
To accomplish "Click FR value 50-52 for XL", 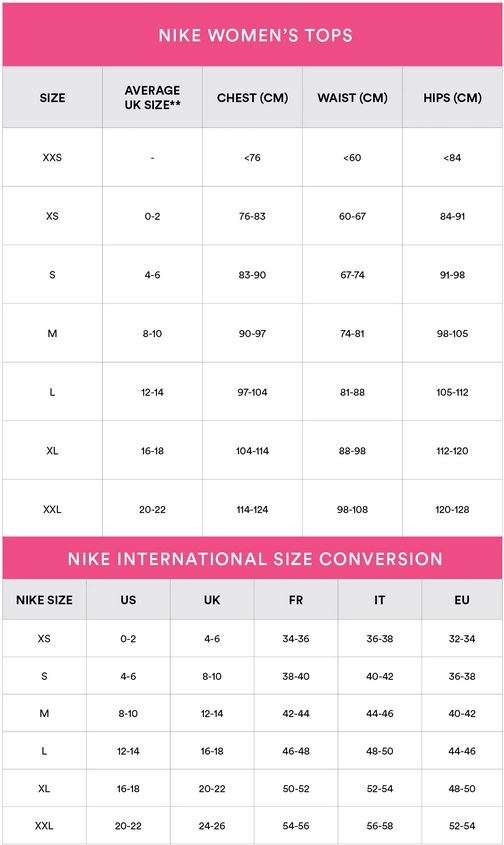I will [296, 788].
